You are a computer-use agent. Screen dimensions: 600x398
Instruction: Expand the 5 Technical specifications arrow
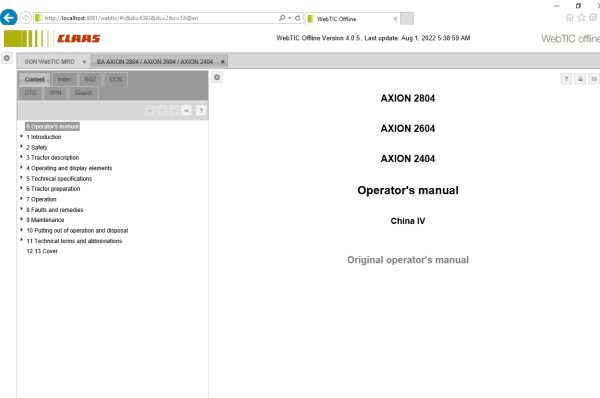click(x=21, y=178)
